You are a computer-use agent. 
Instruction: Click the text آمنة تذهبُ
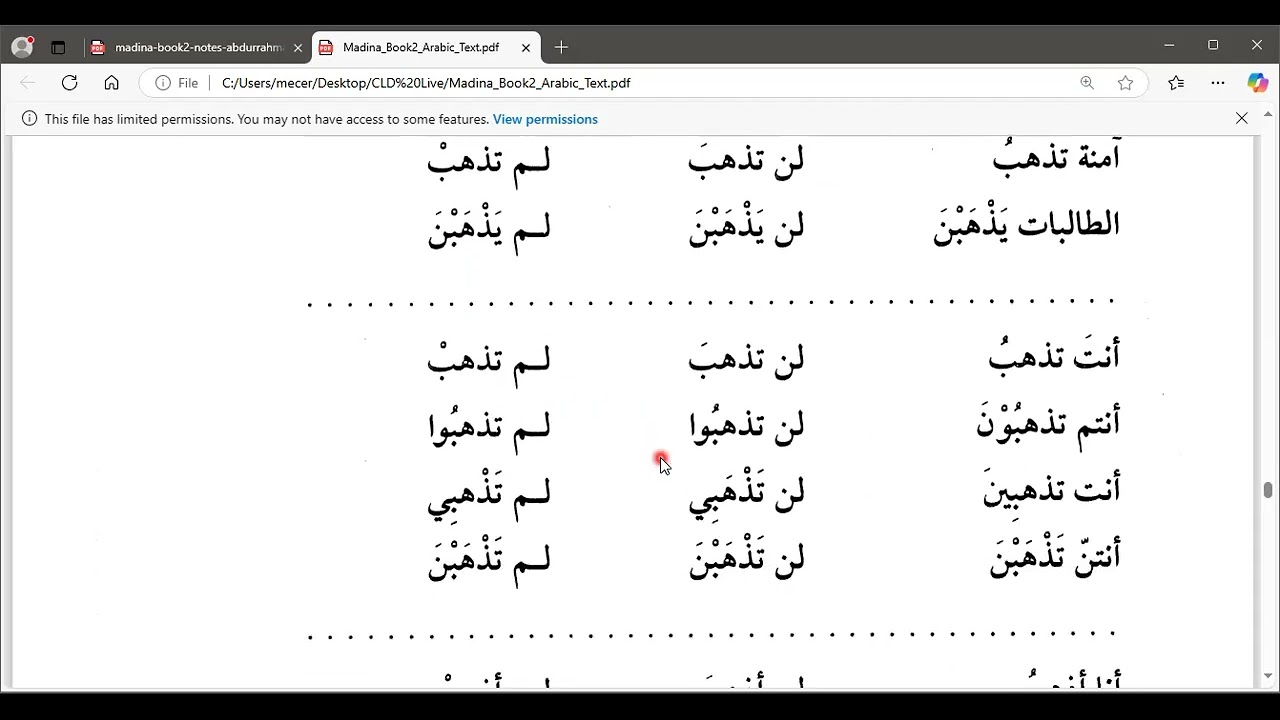(1056, 157)
